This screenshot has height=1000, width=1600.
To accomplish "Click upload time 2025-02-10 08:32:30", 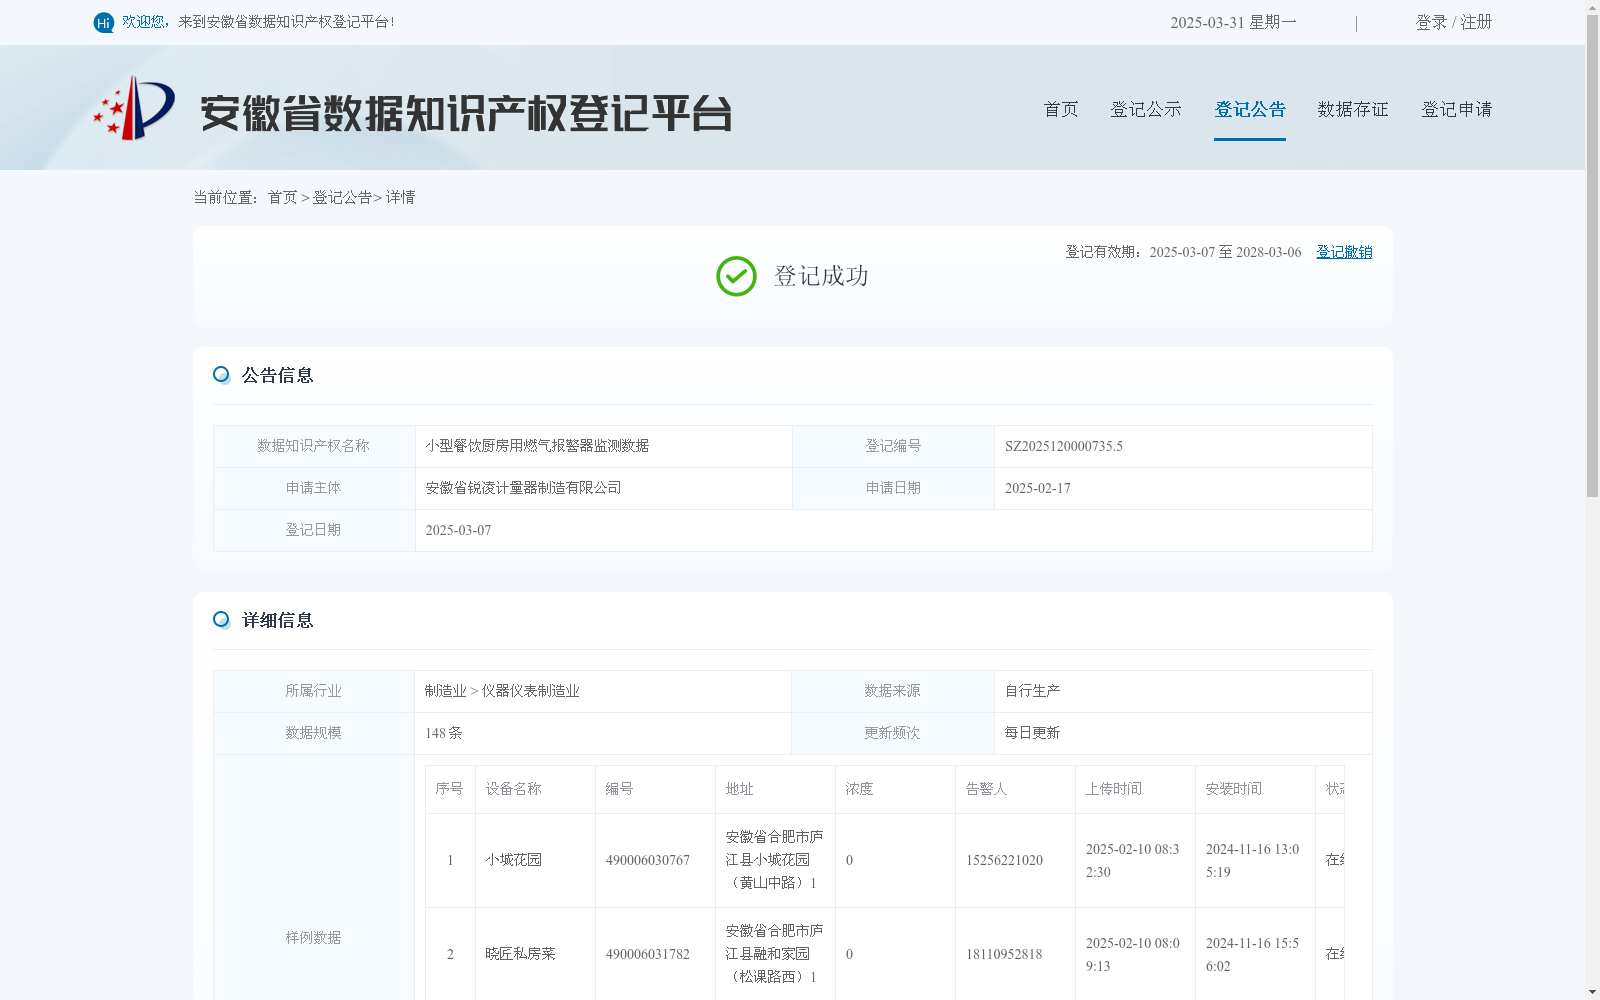I will pos(1132,860).
